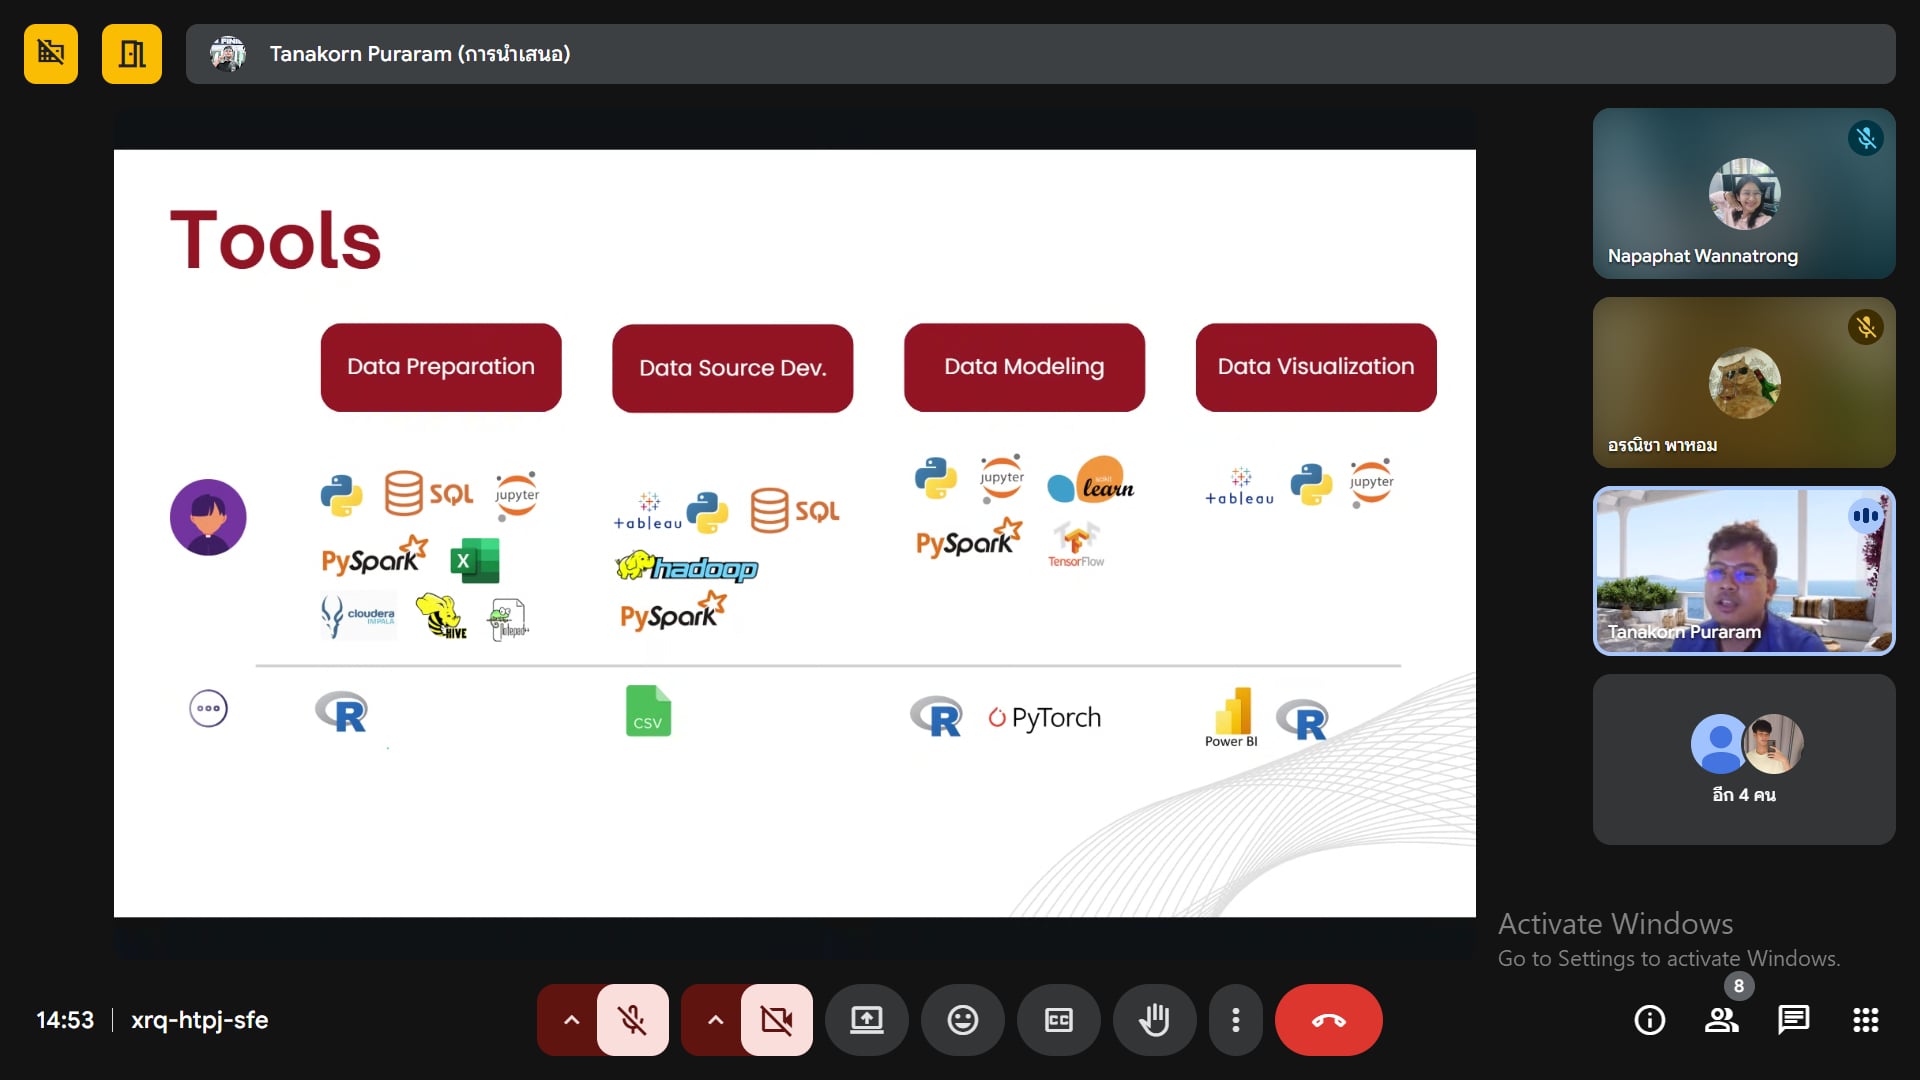This screenshot has width=1920, height=1080.
Task: Click the Python logo under Data Source Dev.
Action: (707, 512)
